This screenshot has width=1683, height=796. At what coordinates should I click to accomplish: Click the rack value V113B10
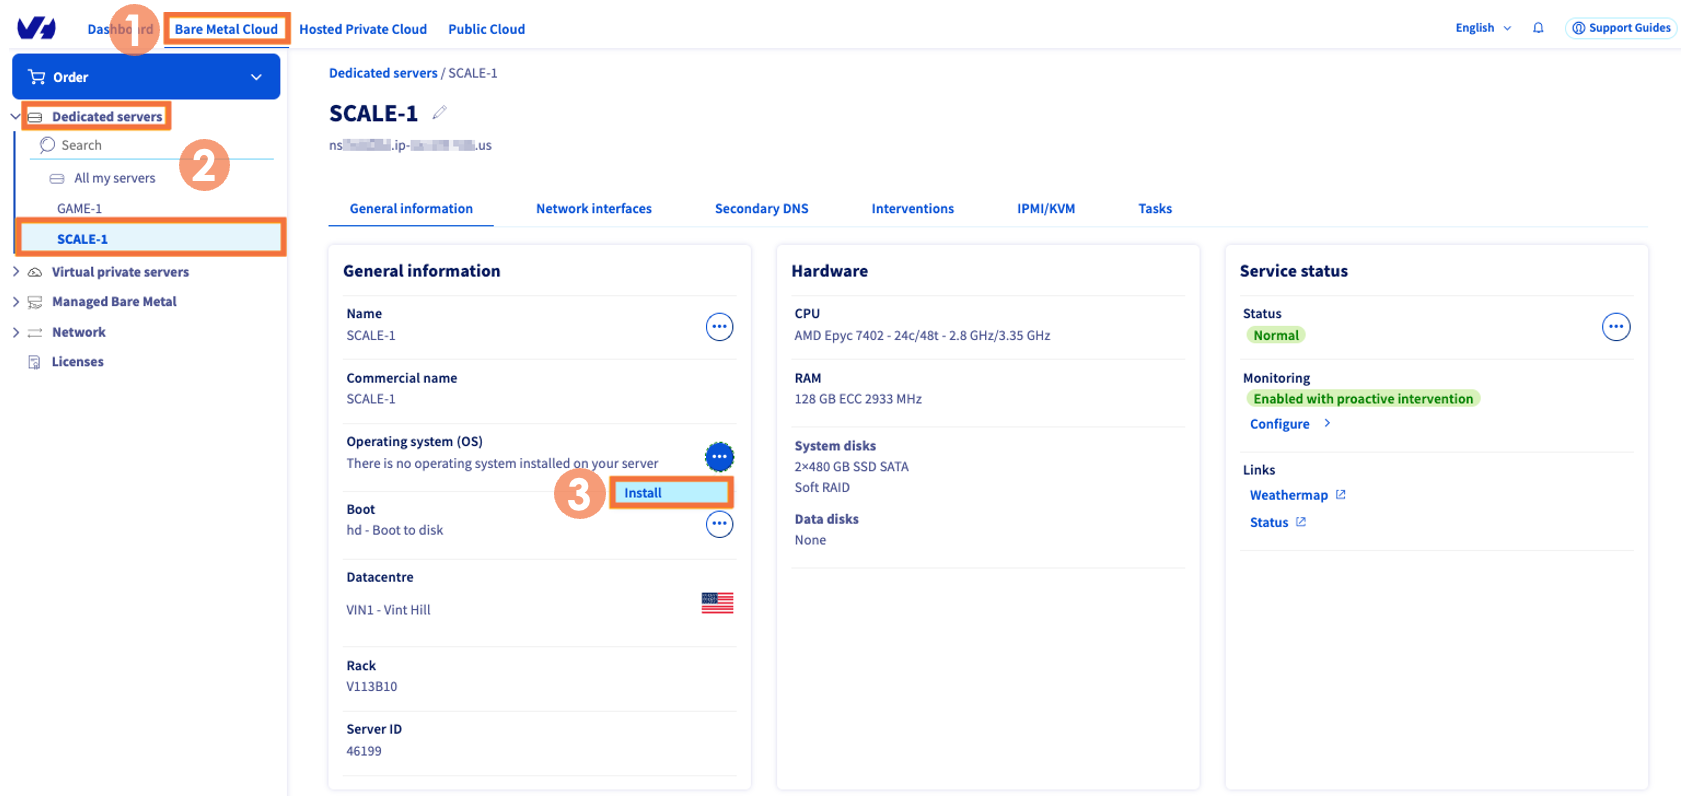click(371, 687)
